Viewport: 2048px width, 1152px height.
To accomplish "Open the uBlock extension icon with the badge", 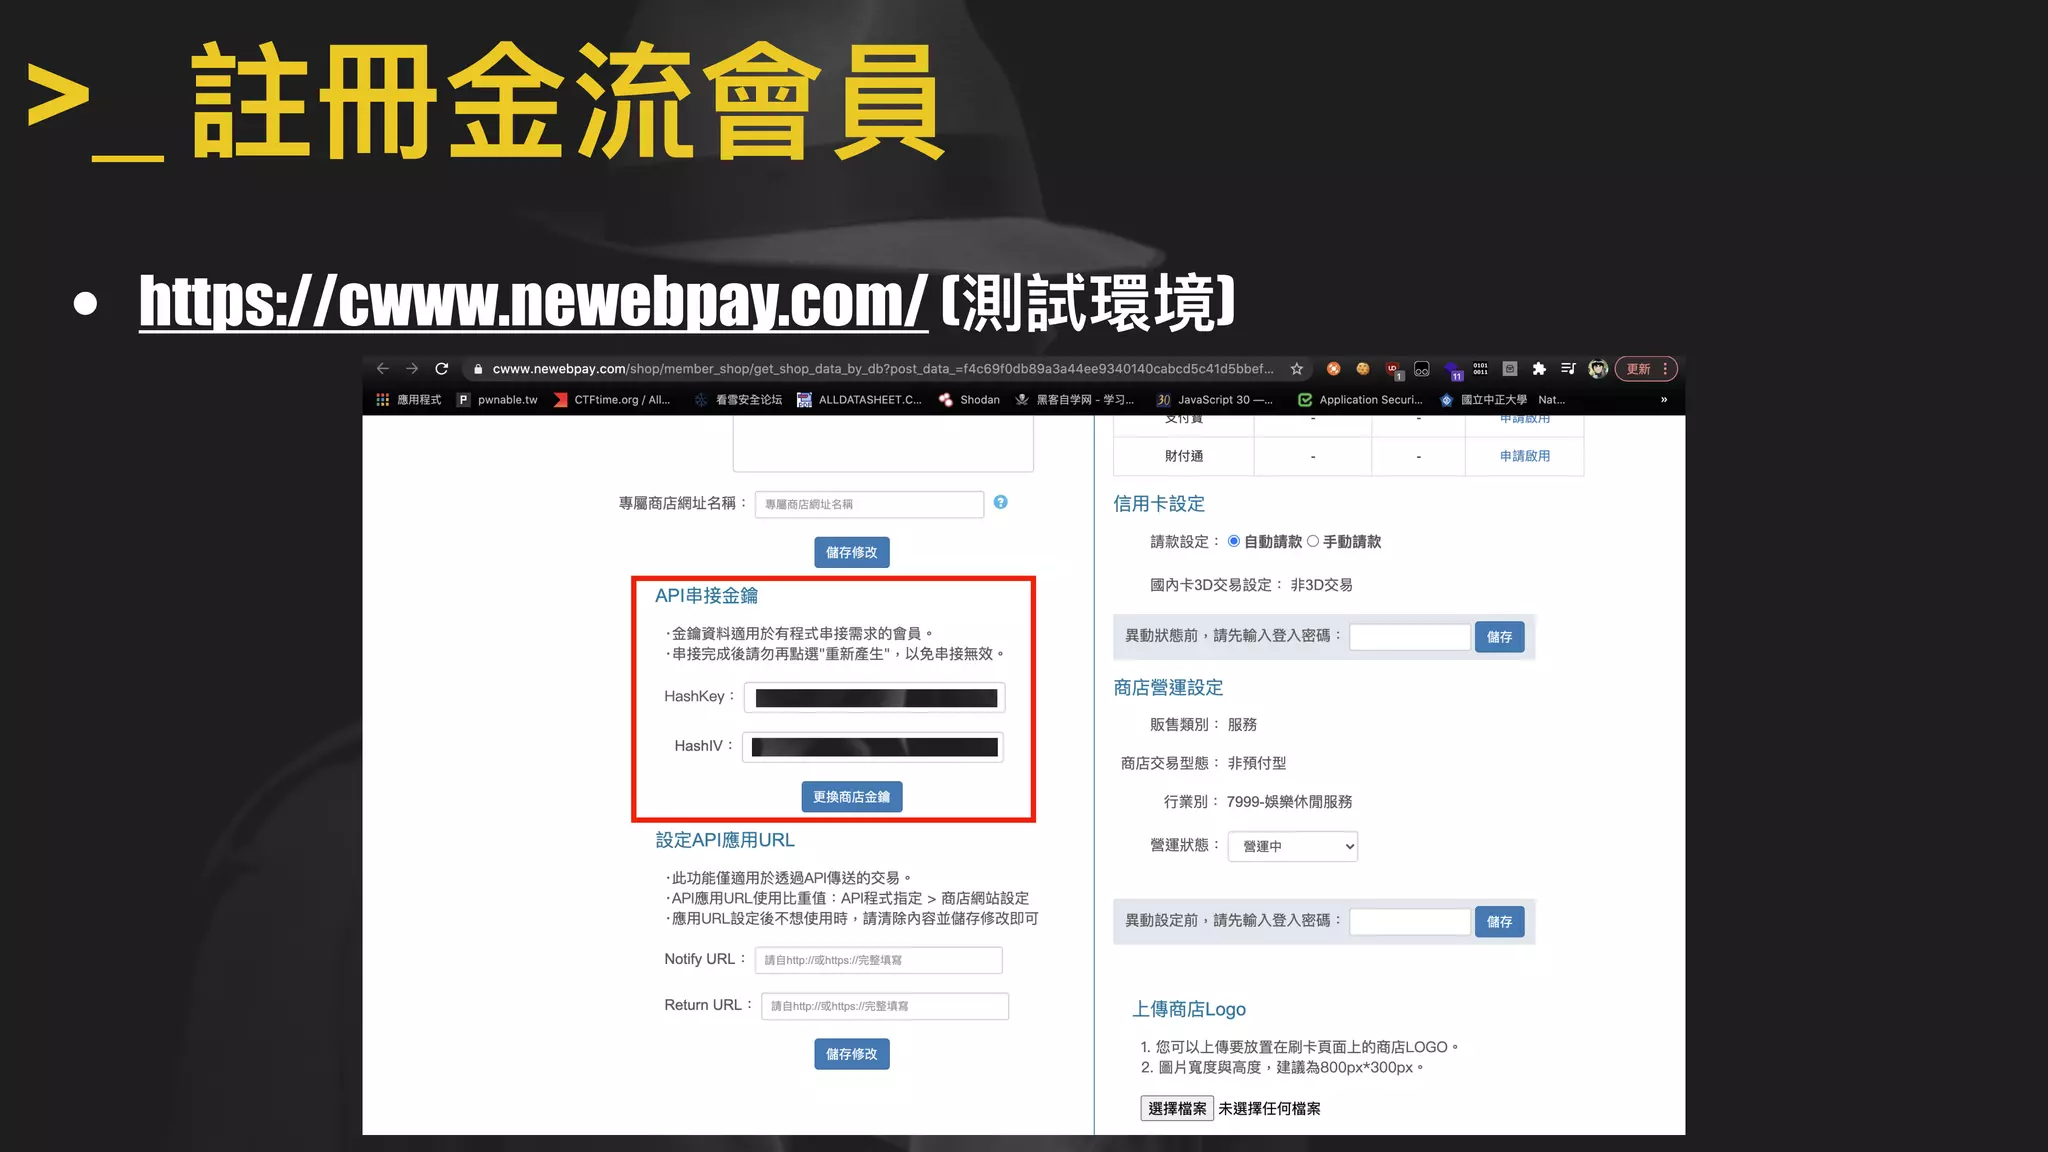I will point(1394,371).
